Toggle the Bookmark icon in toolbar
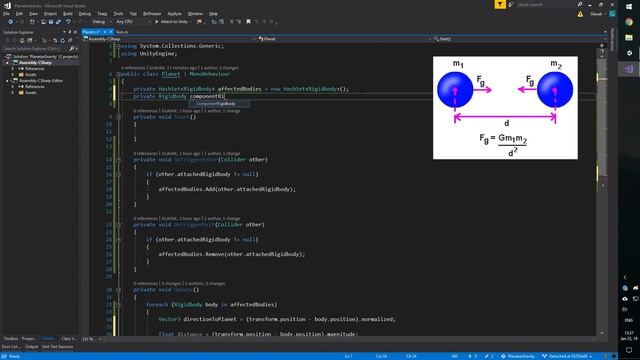 (248, 22)
